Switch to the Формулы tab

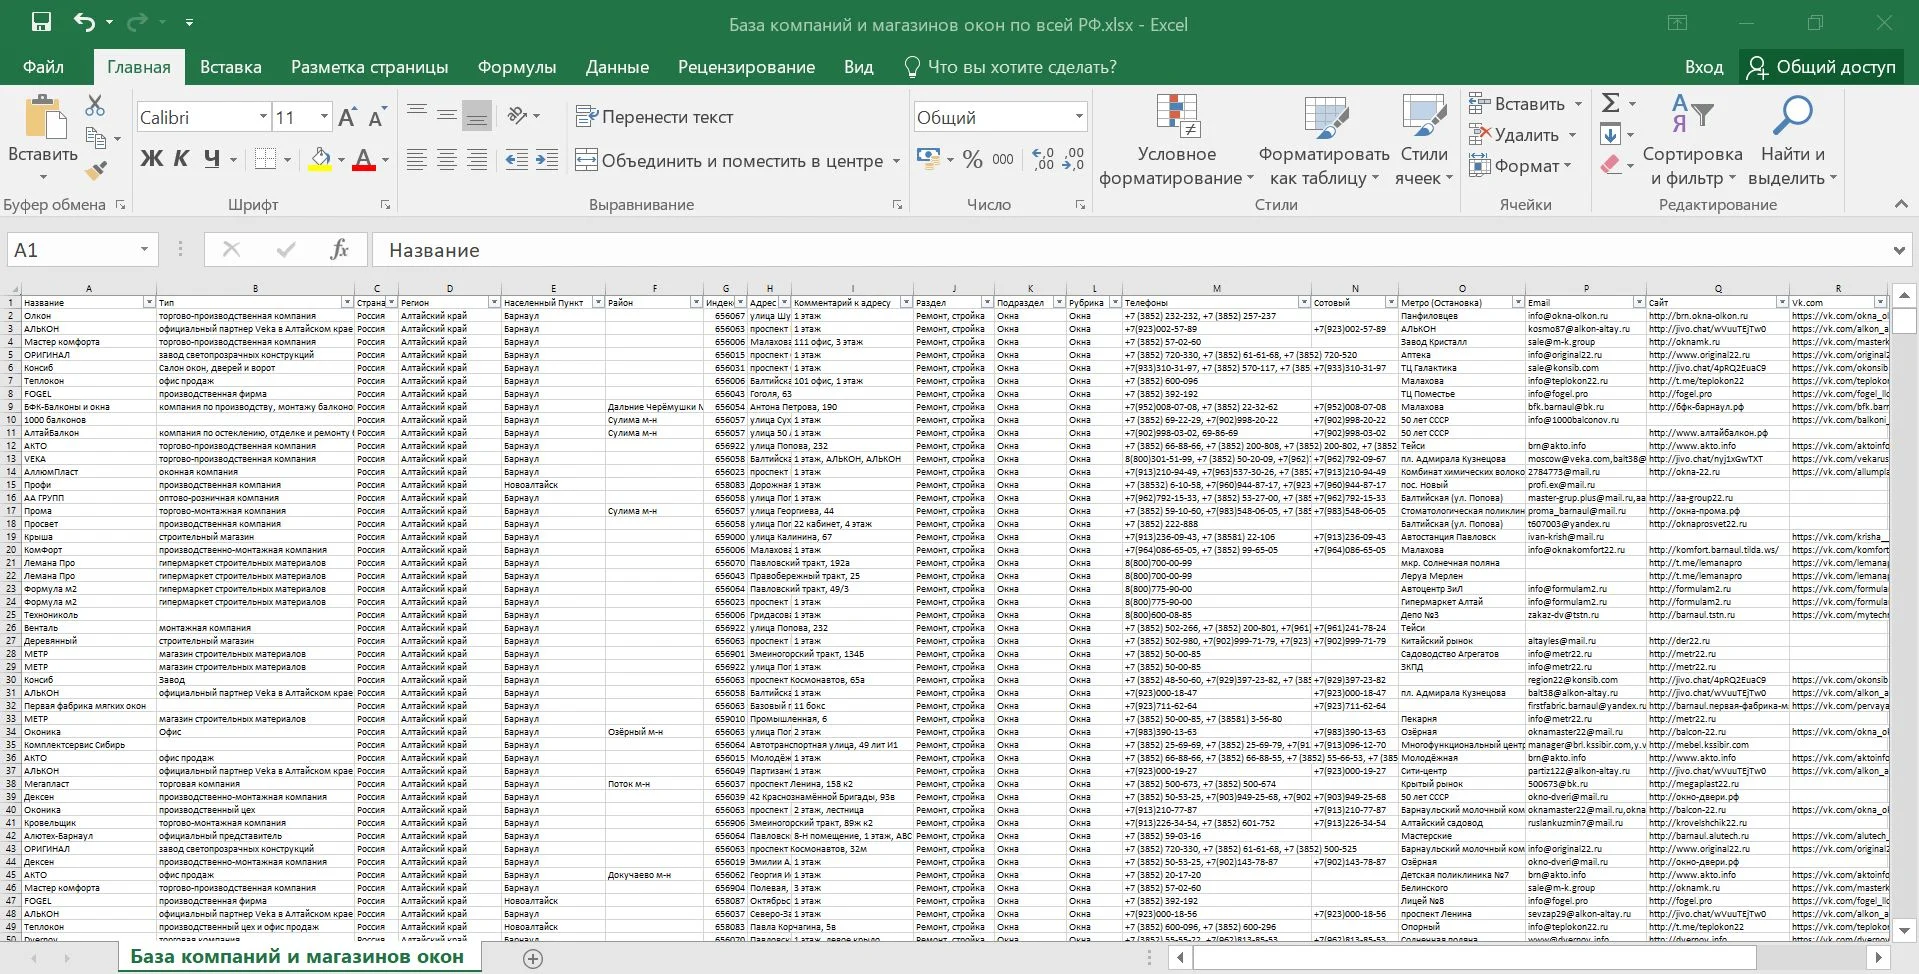point(517,67)
